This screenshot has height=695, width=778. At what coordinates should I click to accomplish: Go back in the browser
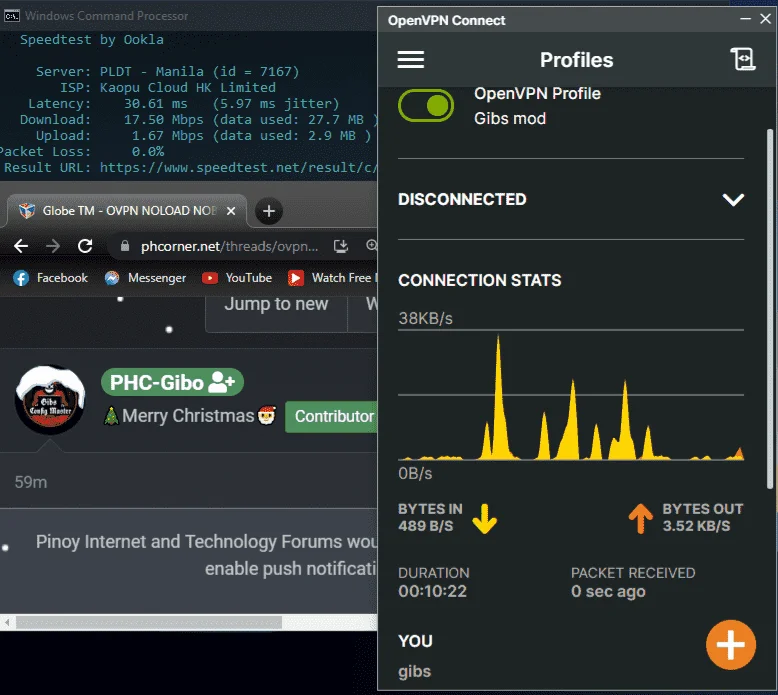tap(21, 246)
